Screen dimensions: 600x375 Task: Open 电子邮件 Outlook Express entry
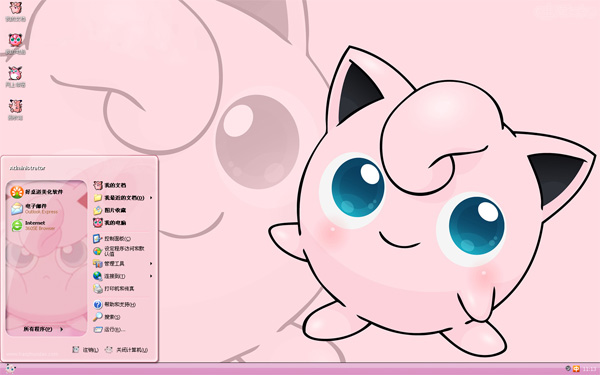34,209
